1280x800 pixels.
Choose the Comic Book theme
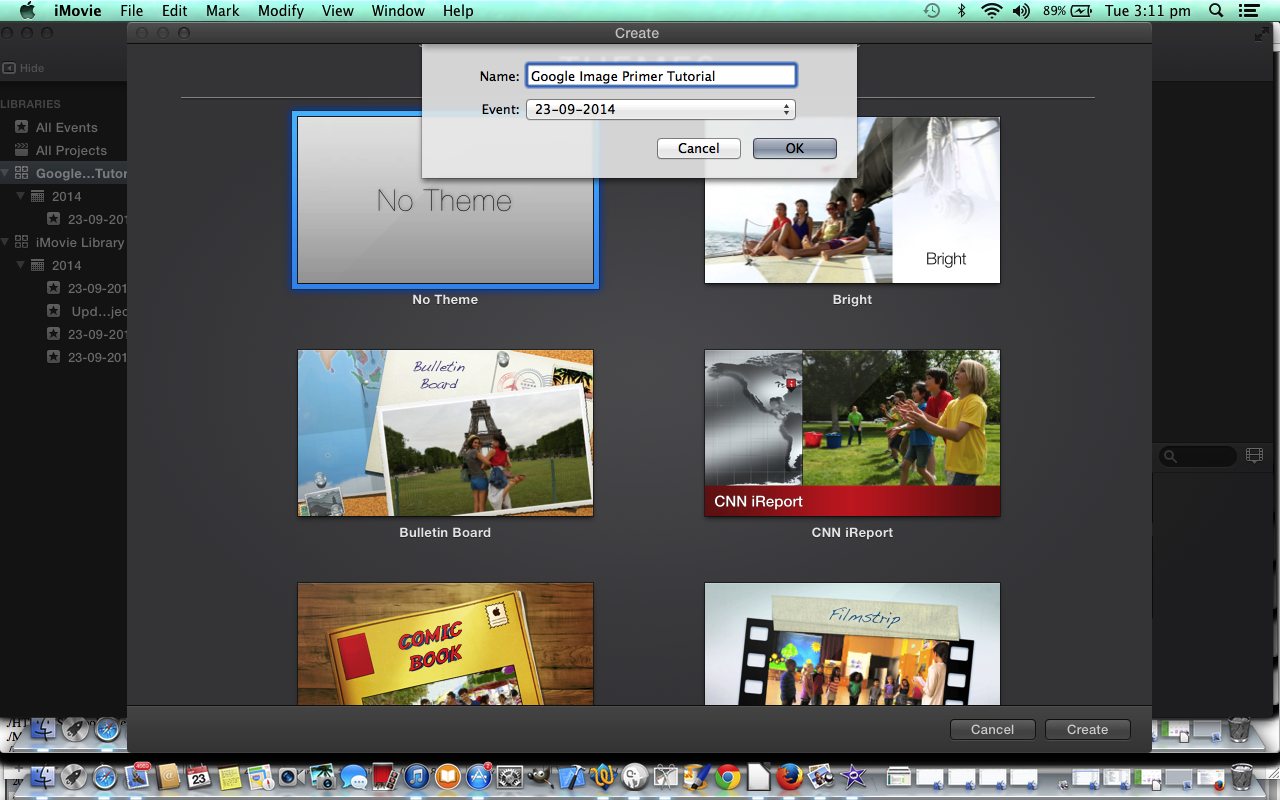coord(445,644)
